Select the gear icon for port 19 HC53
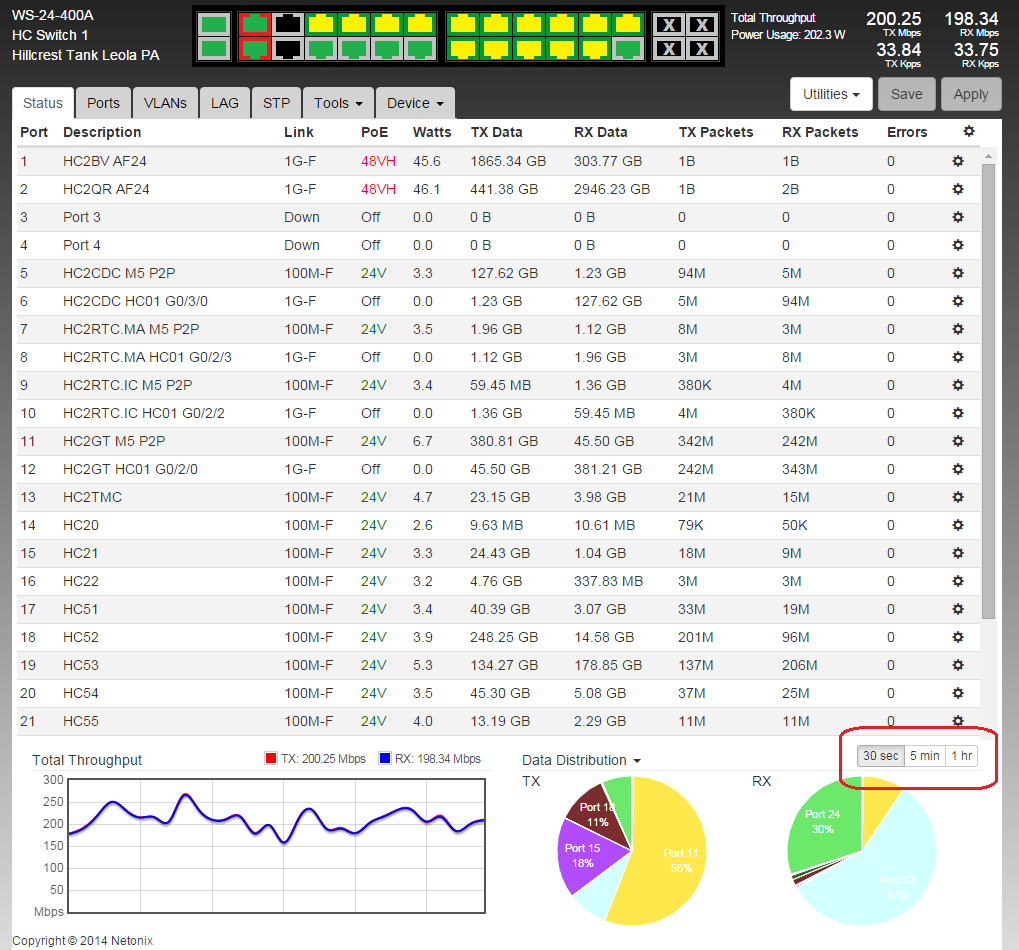This screenshot has height=950, width=1019. click(x=958, y=664)
